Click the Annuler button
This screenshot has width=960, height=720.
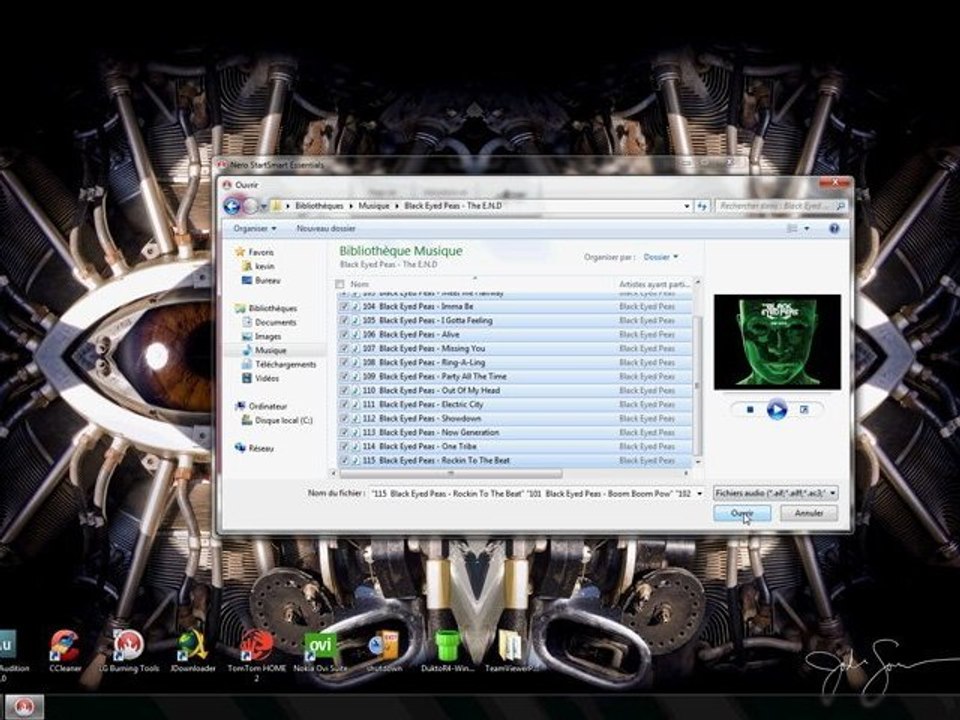coord(809,513)
